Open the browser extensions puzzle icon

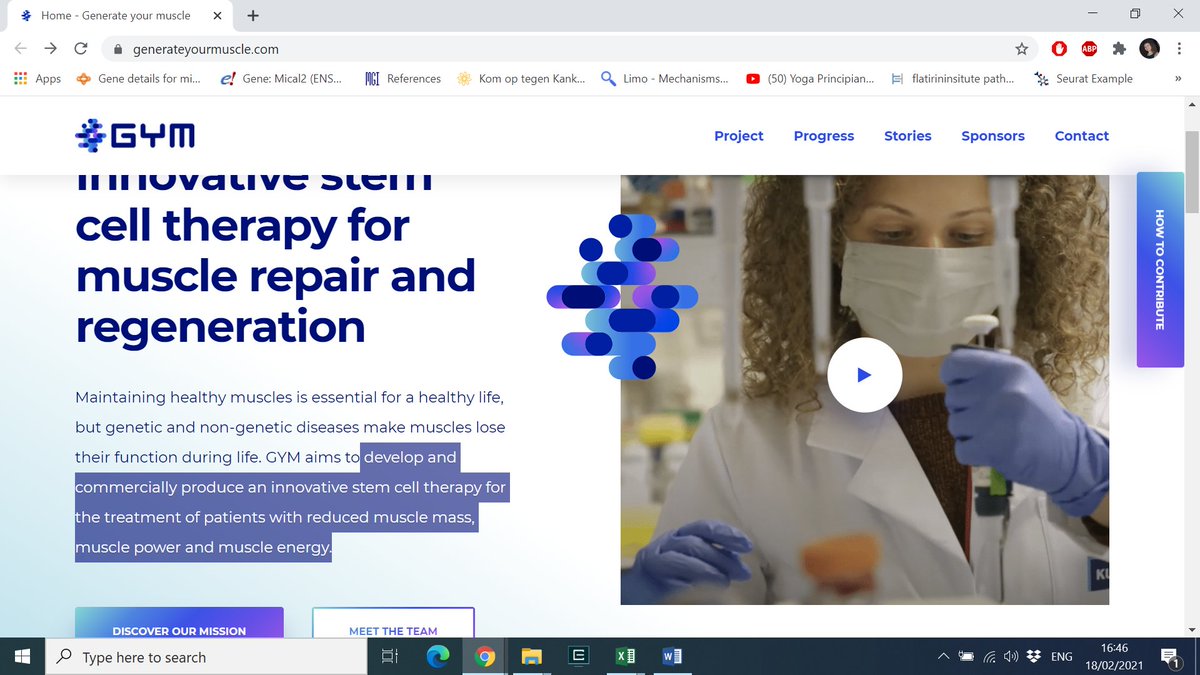pos(1119,47)
